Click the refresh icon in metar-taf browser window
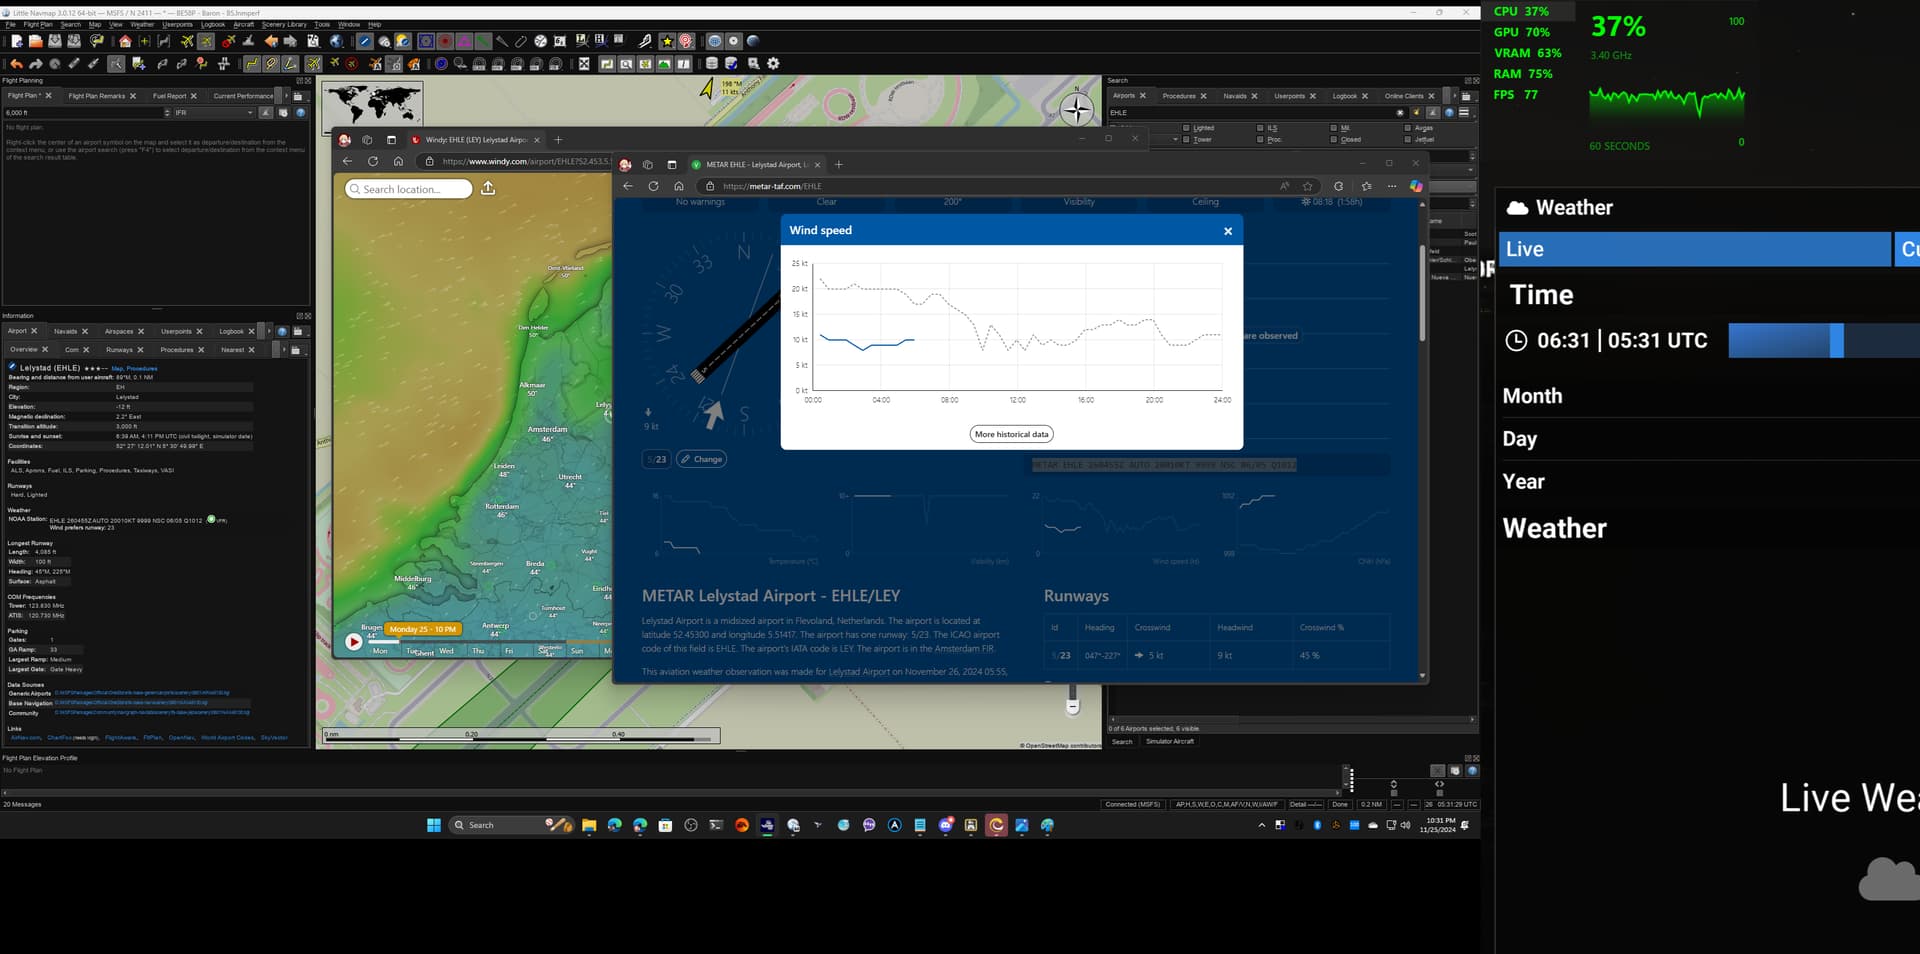The height and width of the screenshot is (954, 1920). pos(653,186)
